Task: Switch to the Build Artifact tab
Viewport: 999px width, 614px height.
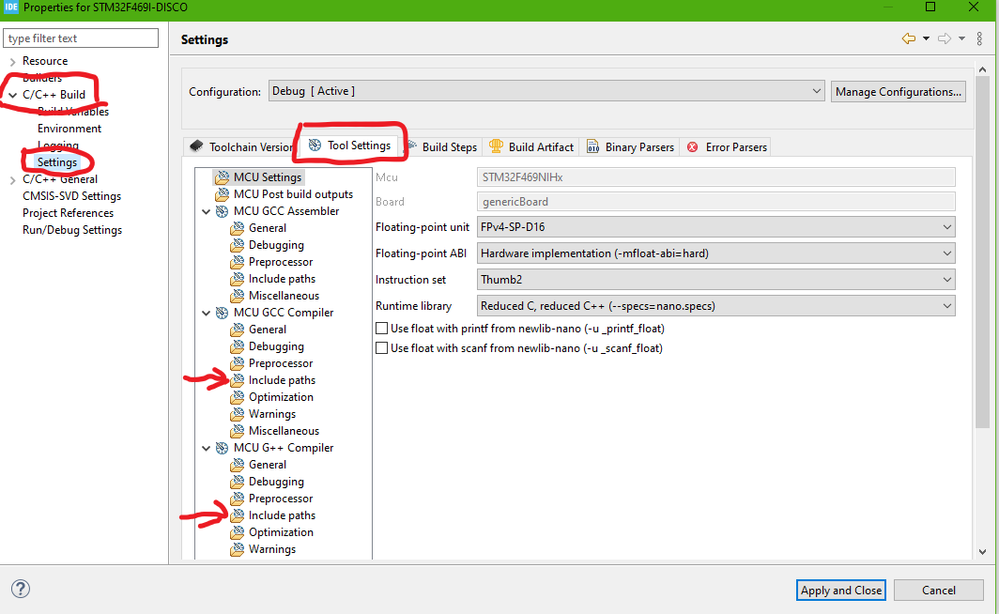Action: tap(531, 147)
